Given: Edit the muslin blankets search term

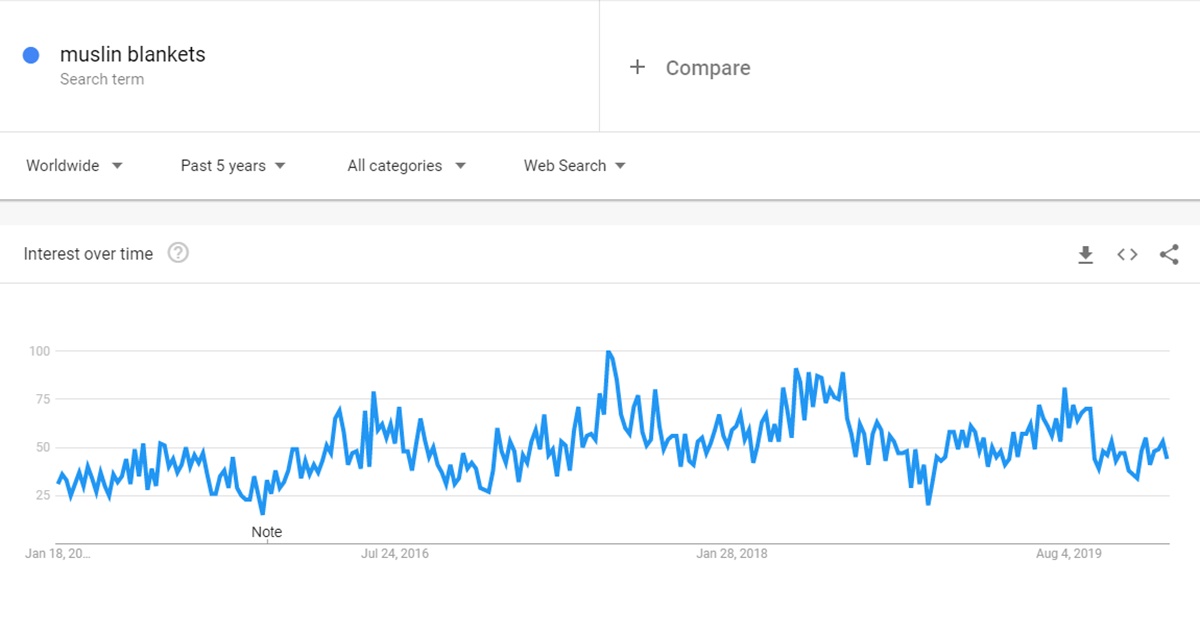Looking at the screenshot, I should (x=133, y=54).
